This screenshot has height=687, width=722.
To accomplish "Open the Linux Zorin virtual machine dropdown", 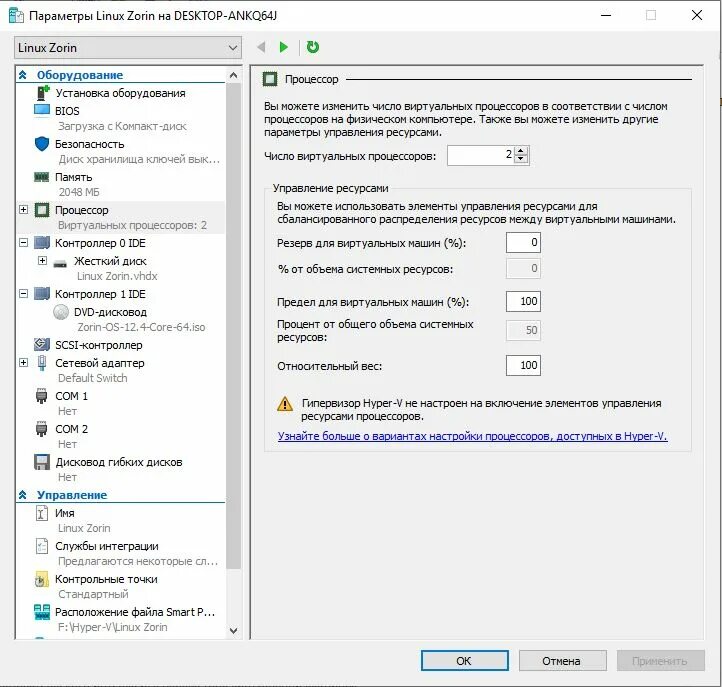I will point(128,48).
